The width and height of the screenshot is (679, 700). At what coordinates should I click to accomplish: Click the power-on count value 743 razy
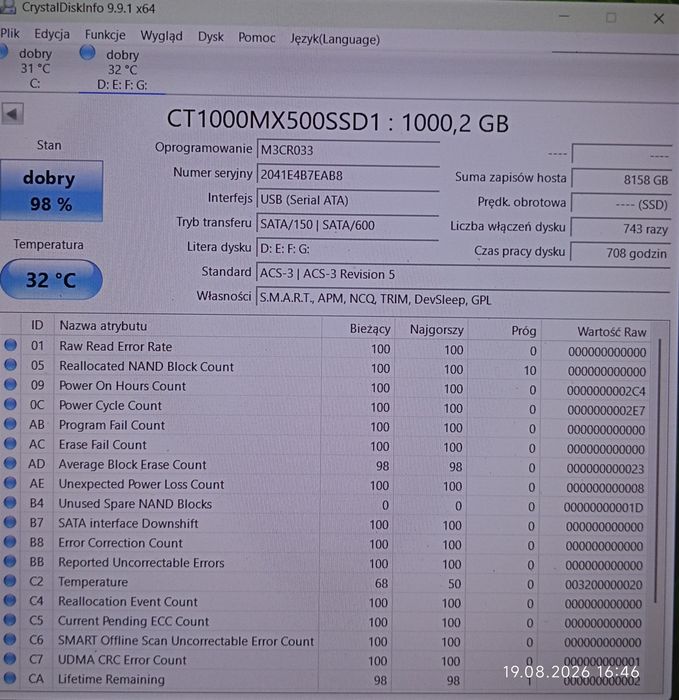coord(621,229)
